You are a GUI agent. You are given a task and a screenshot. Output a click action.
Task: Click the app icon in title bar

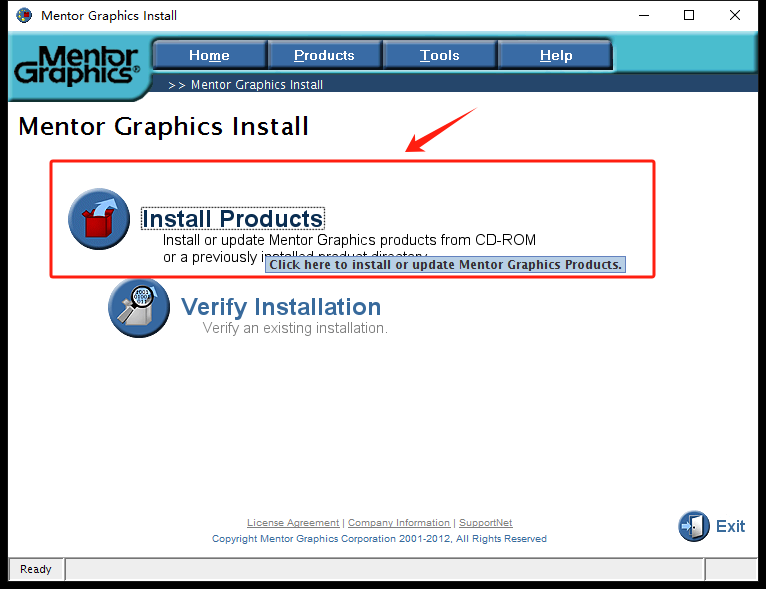(24, 16)
